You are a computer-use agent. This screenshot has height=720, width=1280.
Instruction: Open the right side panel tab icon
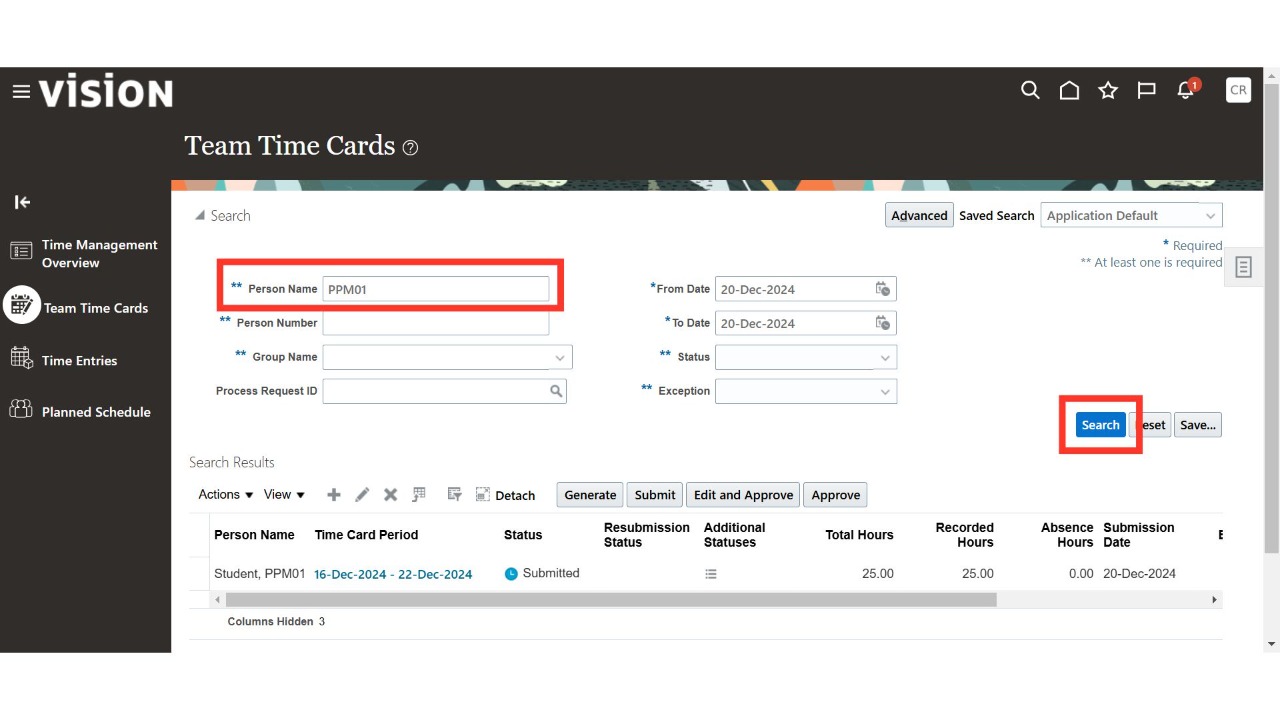(1244, 267)
